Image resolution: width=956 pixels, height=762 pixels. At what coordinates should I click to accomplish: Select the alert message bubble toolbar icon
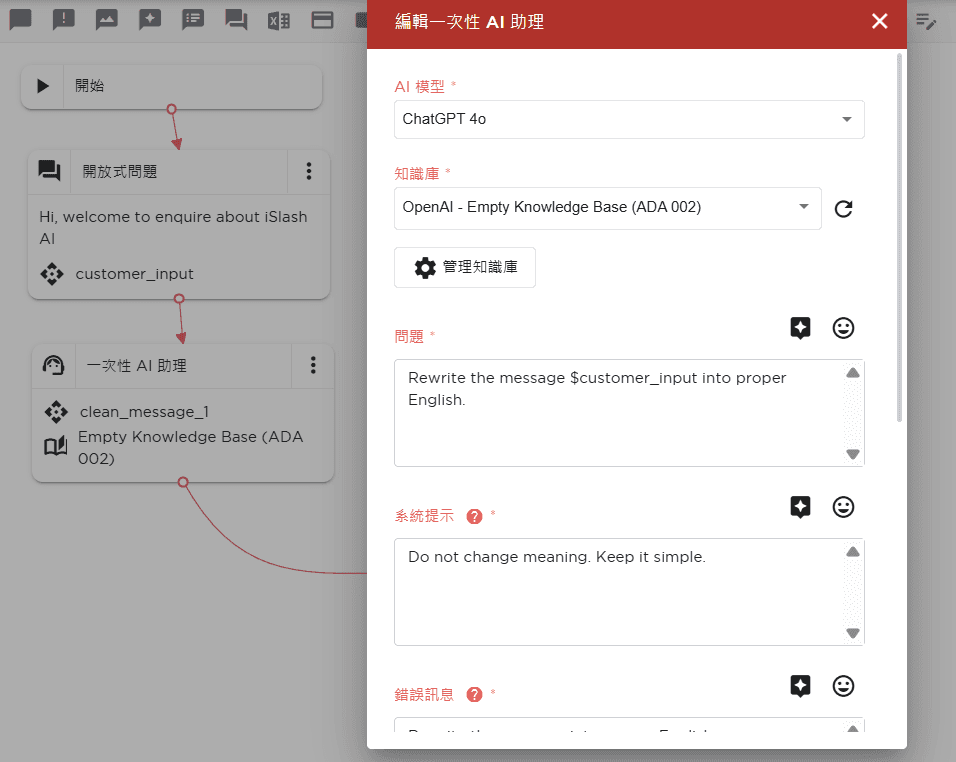[63, 20]
